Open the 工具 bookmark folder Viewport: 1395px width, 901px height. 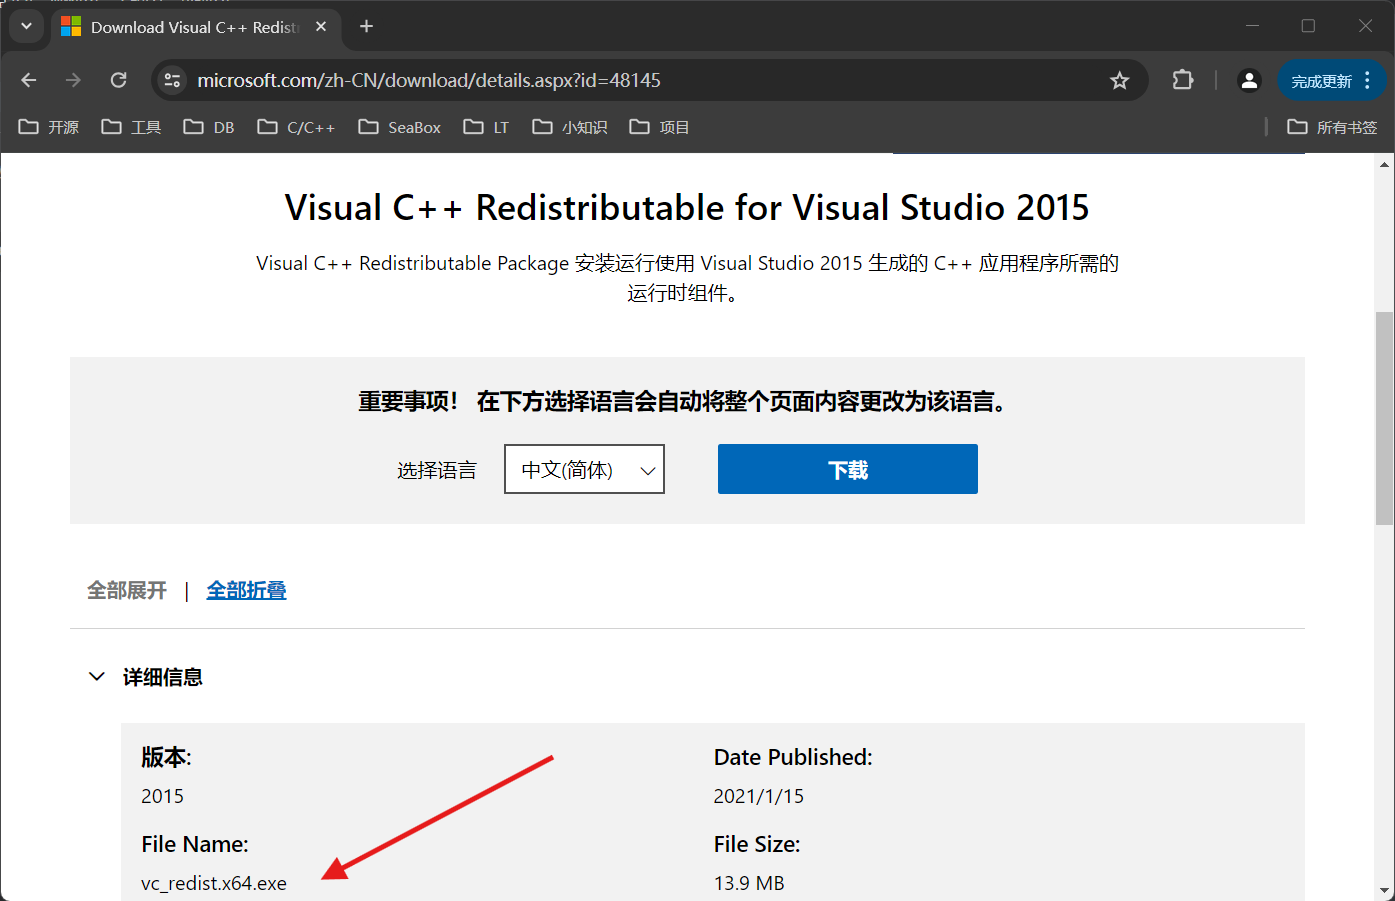(x=131, y=127)
